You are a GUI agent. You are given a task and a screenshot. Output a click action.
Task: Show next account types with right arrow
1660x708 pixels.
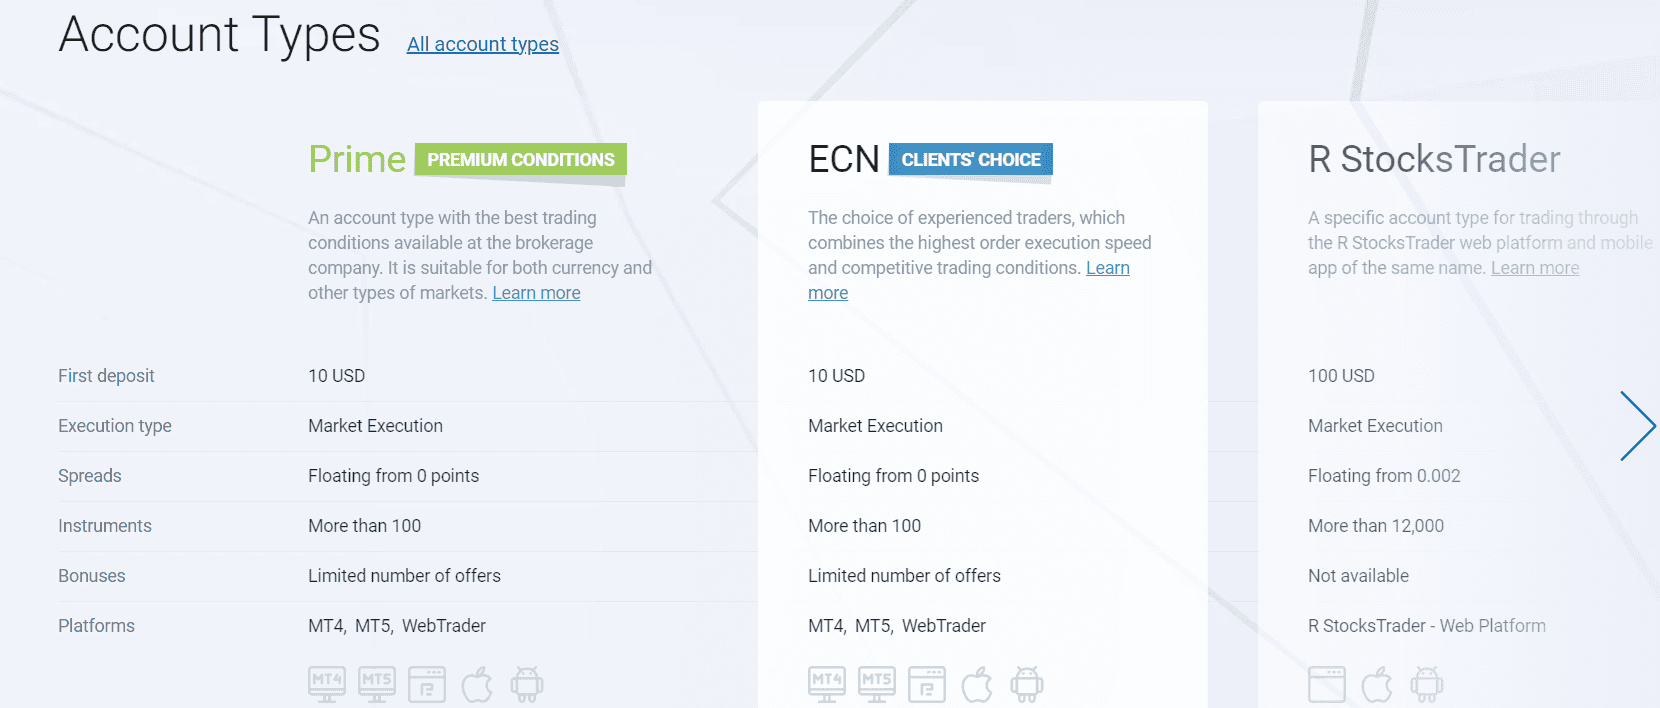(x=1637, y=426)
